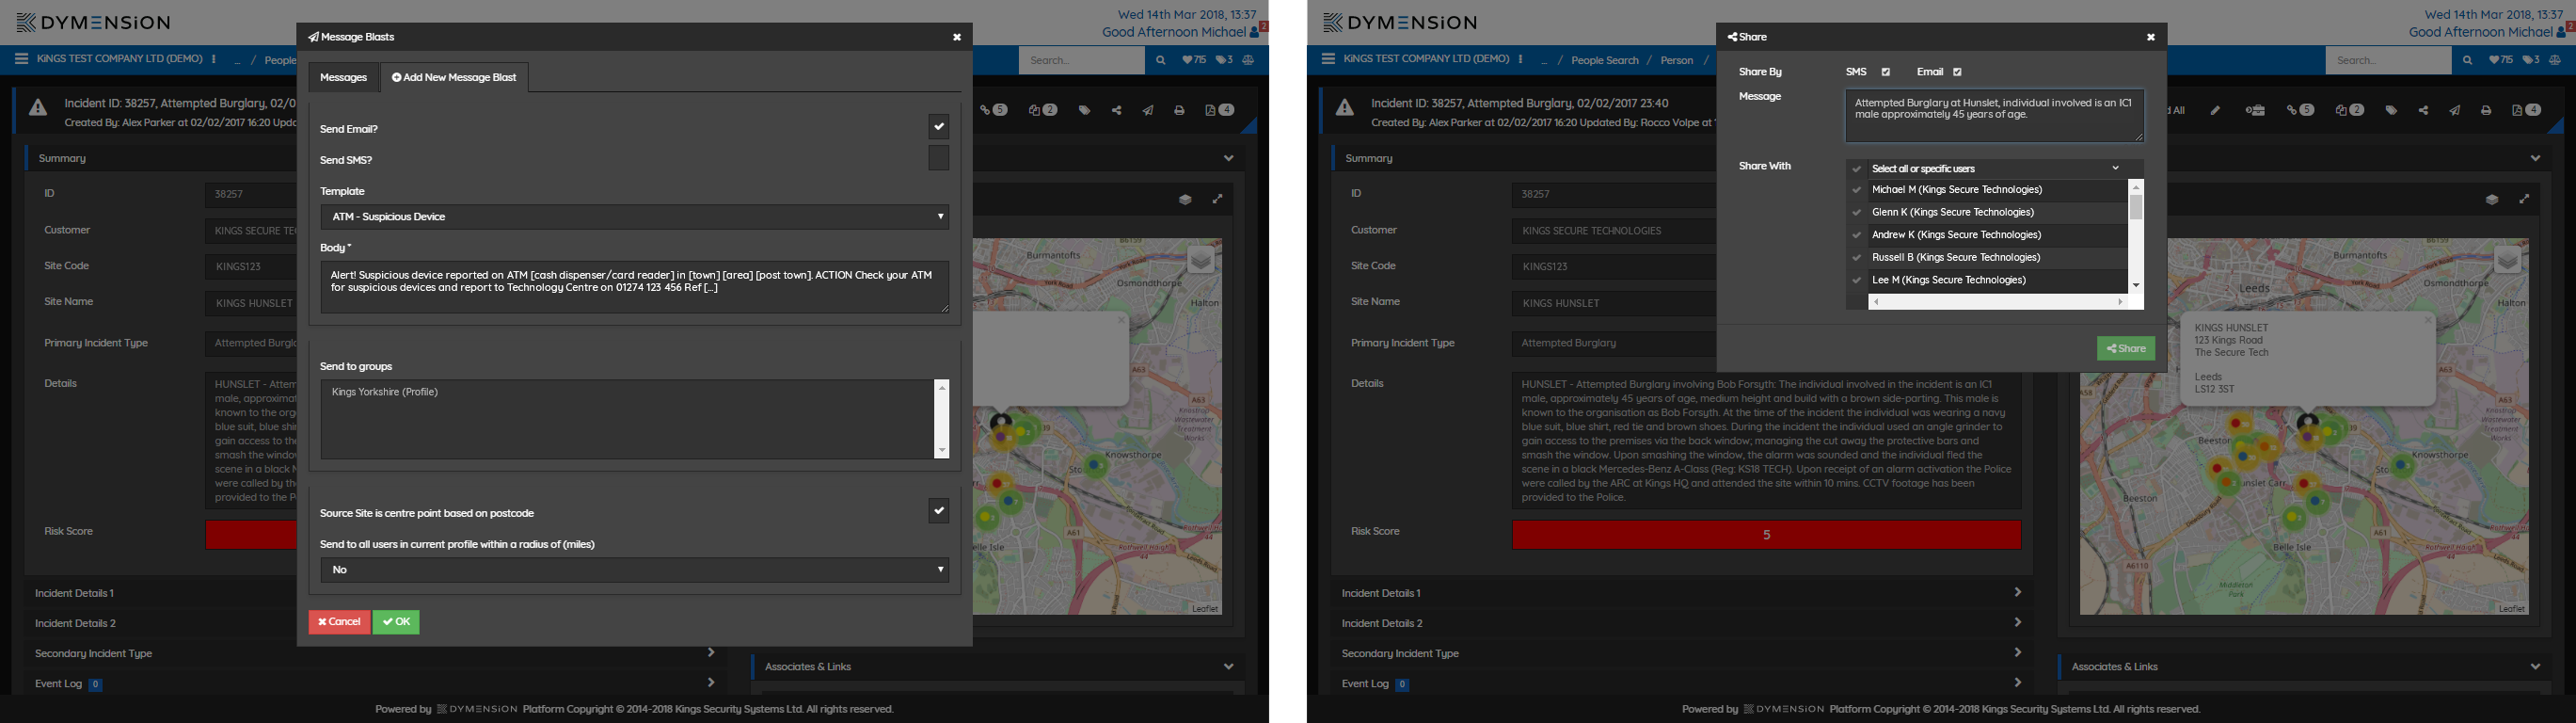
Task: Click share icon in Message Blasts screen incident toolbar
Action: (1116, 111)
